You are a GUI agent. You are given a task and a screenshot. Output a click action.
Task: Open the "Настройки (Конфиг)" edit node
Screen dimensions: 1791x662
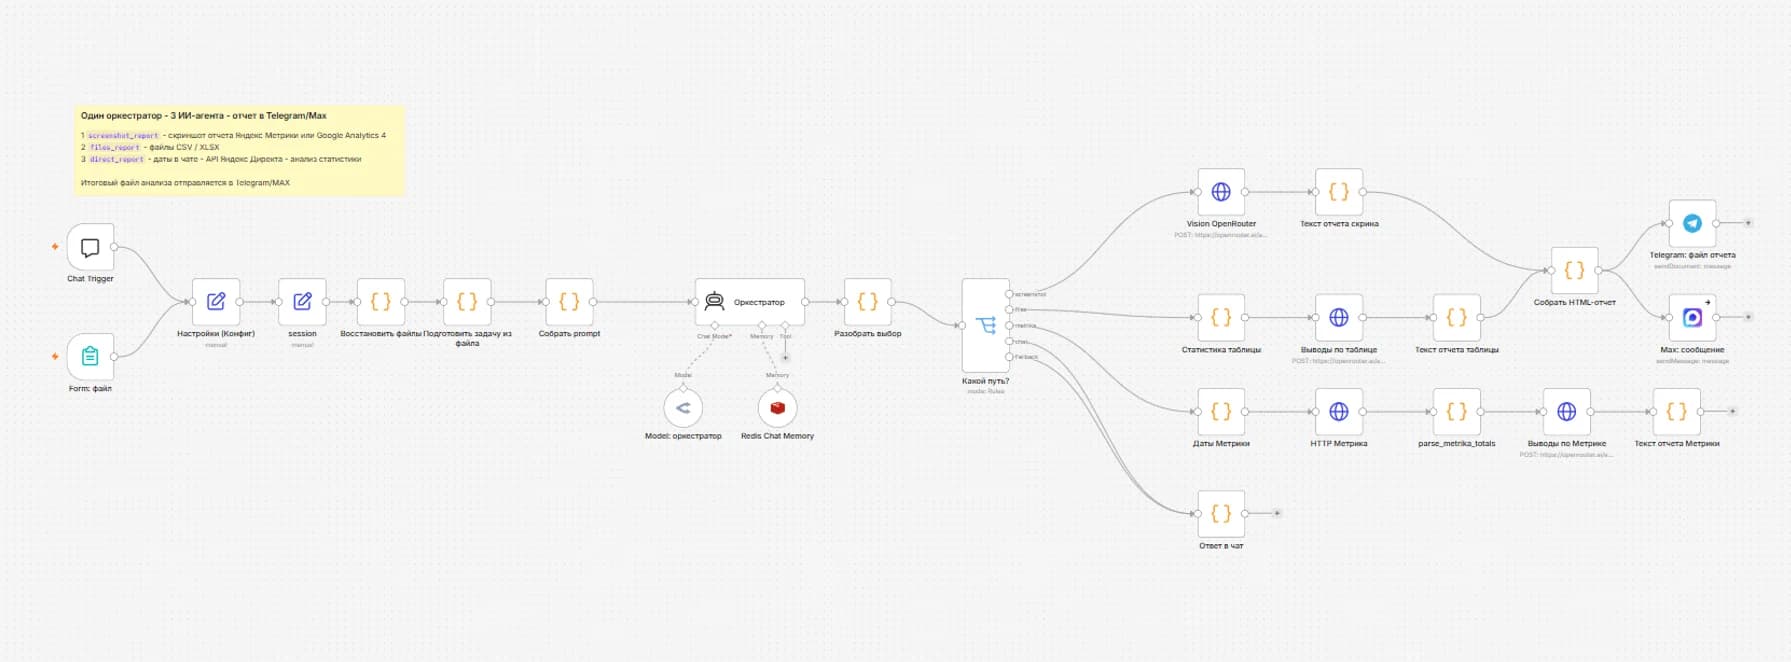pyautogui.click(x=216, y=302)
